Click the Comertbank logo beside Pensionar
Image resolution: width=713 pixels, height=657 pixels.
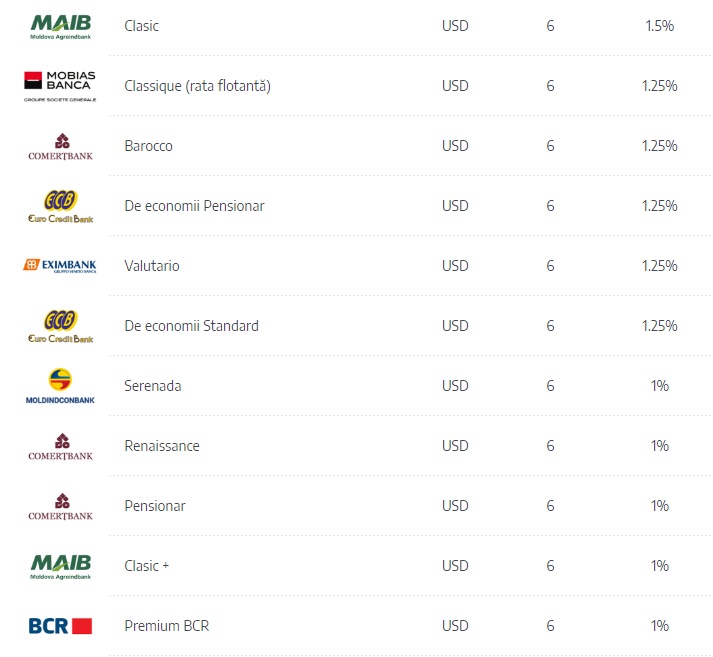click(x=60, y=507)
